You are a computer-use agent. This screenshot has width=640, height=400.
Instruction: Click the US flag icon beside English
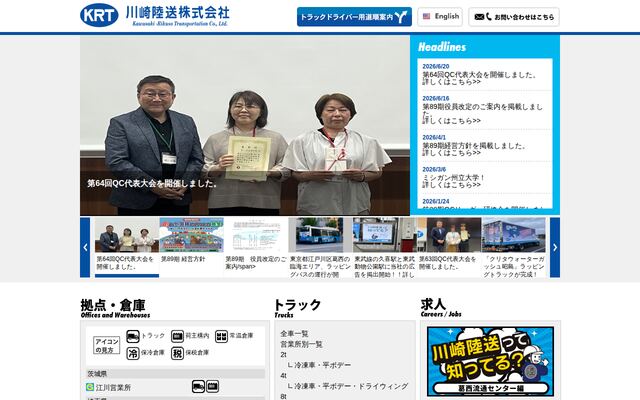[427, 16]
